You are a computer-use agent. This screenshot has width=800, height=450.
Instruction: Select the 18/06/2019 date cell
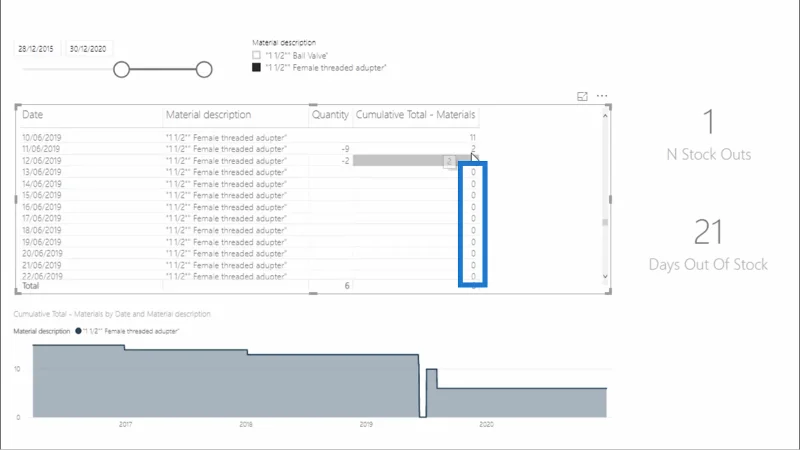tap(41, 230)
